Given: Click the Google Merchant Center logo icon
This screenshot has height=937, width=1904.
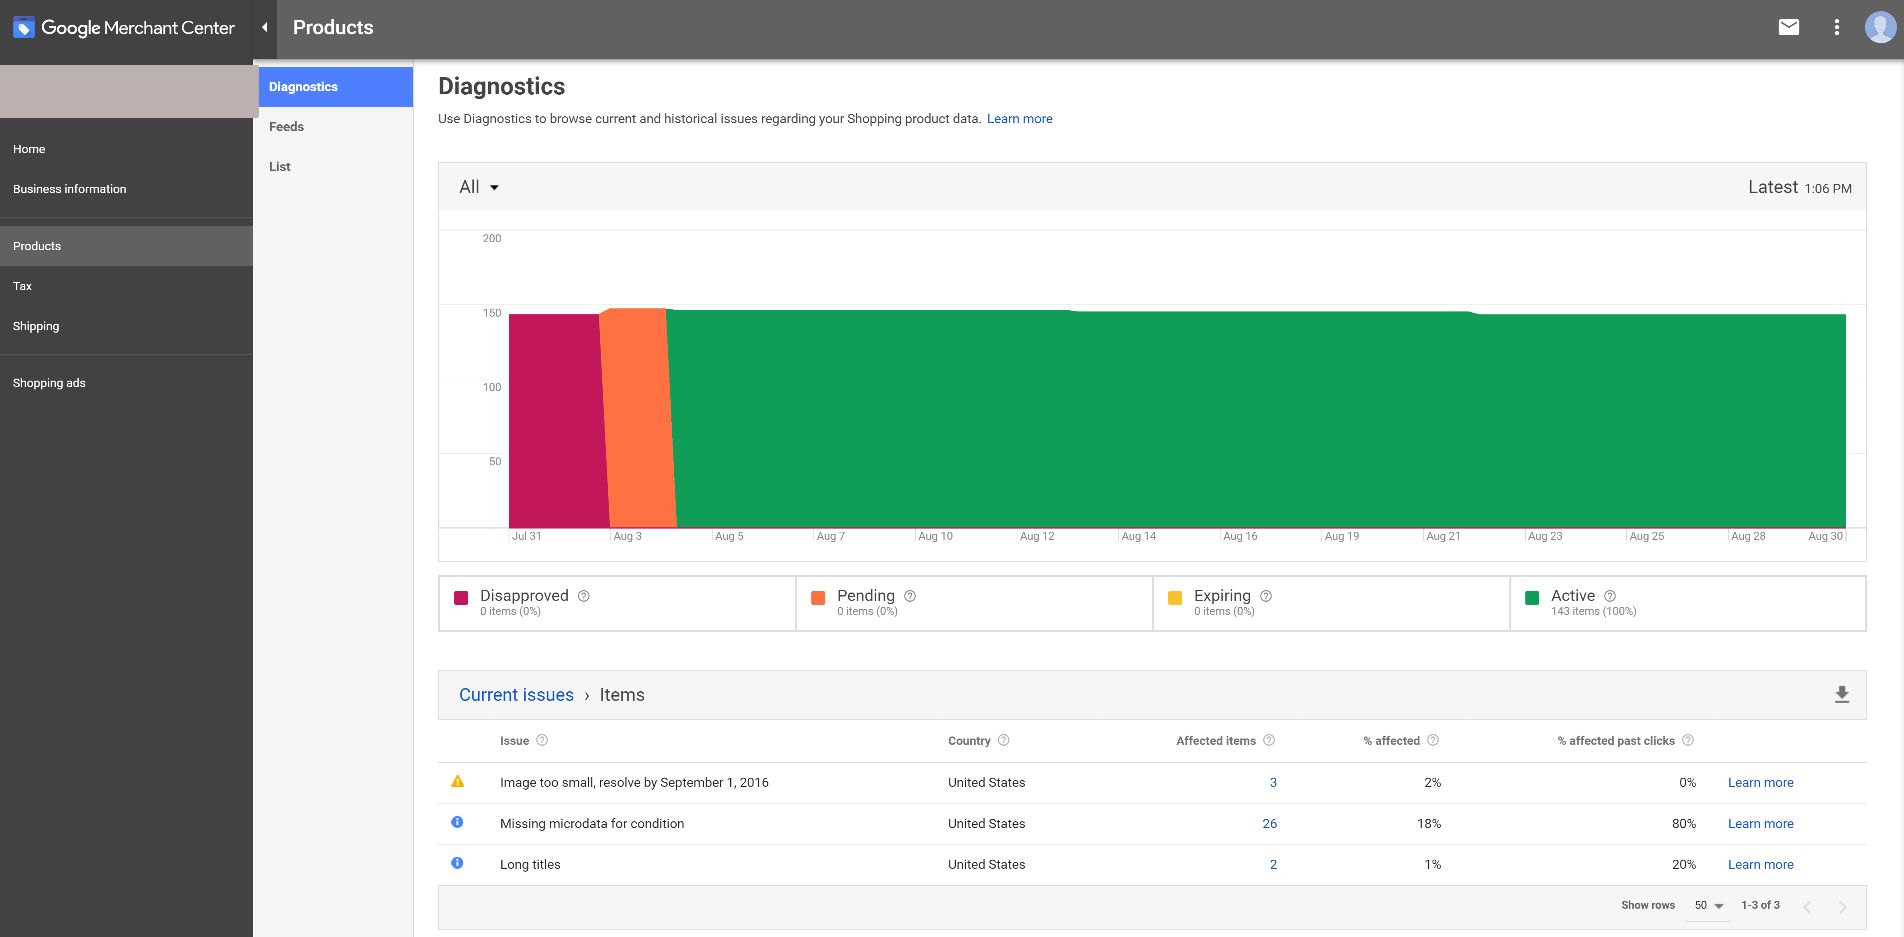Looking at the screenshot, I should pos(22,27).
